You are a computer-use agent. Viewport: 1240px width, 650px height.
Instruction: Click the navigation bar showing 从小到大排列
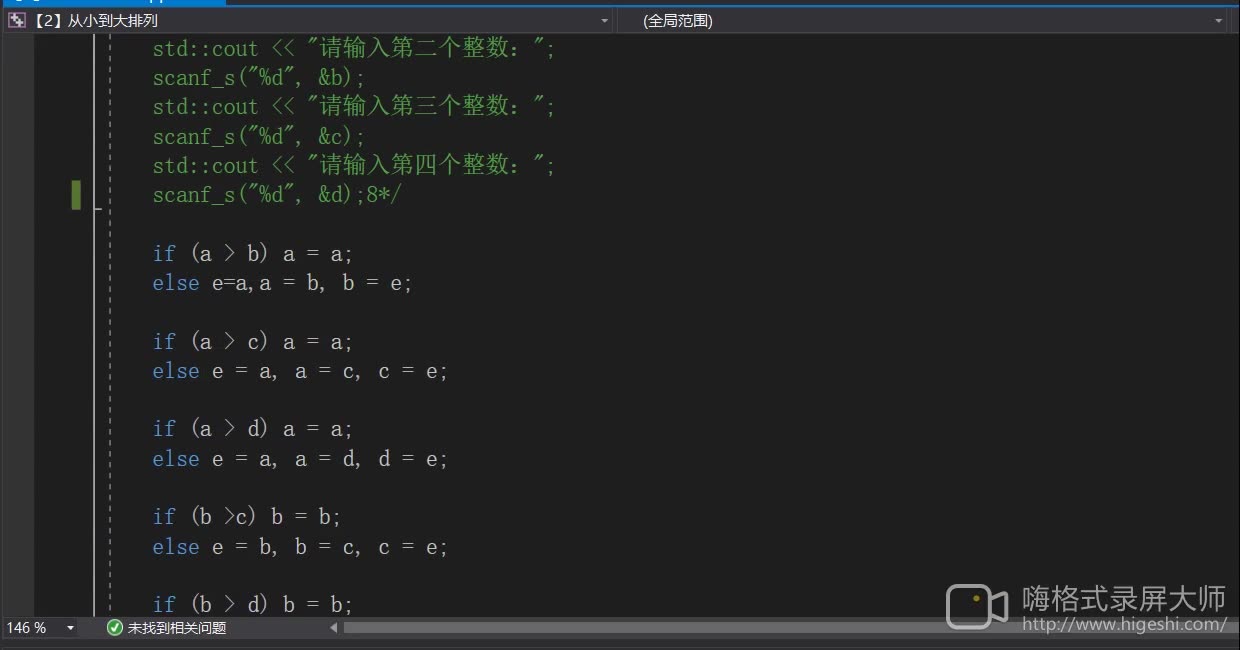[x=100, y=20]
